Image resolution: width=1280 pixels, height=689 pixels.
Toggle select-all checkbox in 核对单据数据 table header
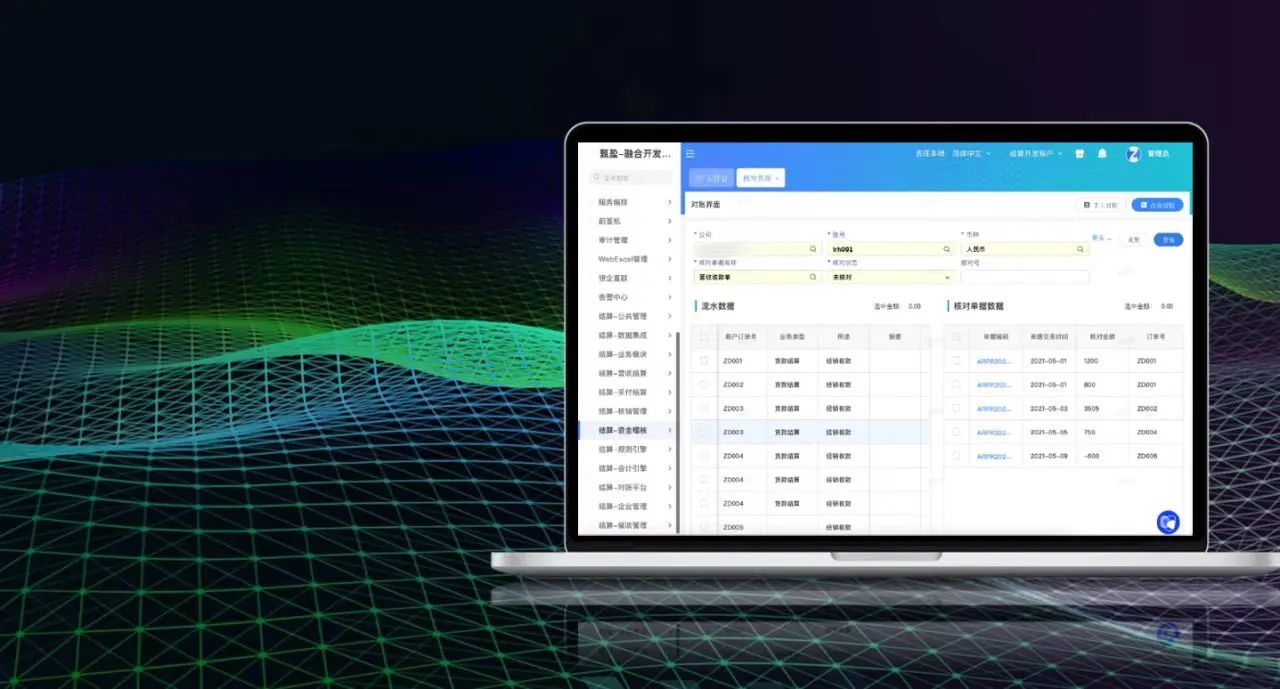957,337
